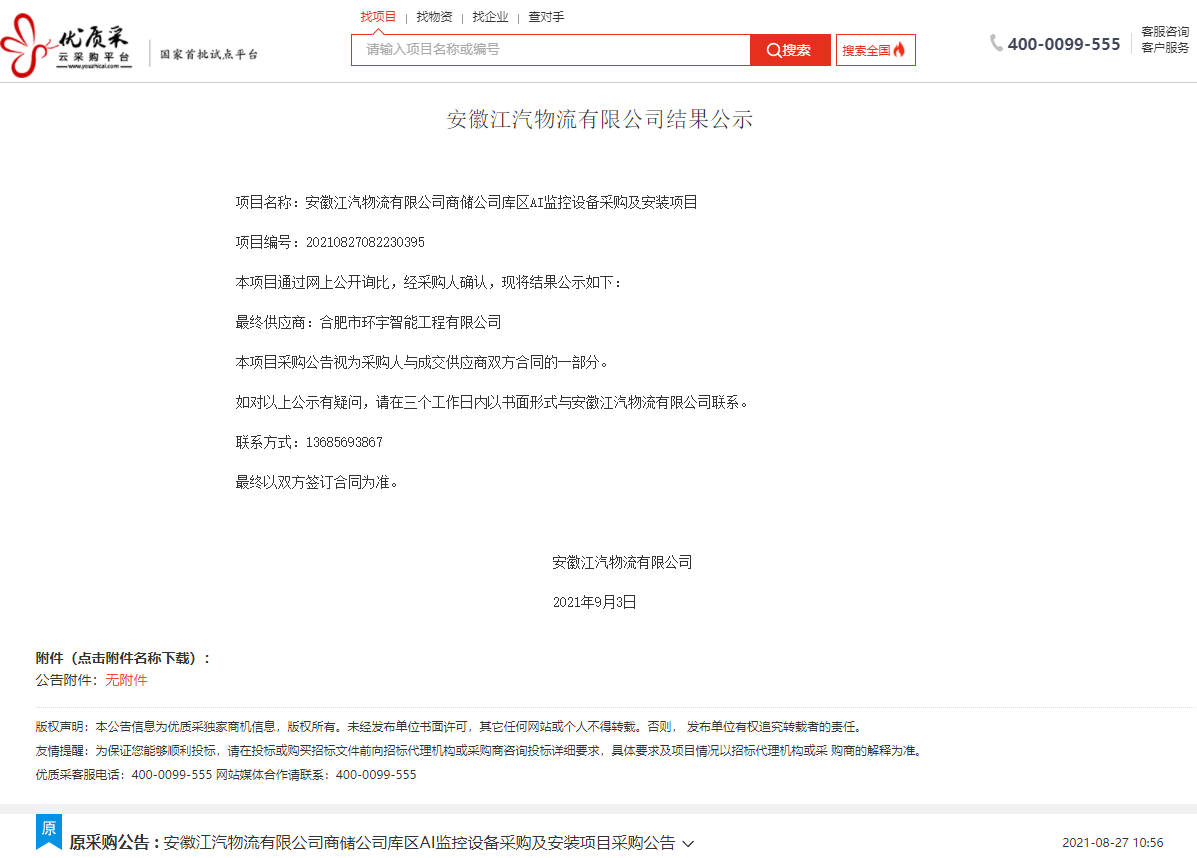Screen dimensions: 1197x858
Task: Go to the 查对手 tab
Action: (546, 16)
